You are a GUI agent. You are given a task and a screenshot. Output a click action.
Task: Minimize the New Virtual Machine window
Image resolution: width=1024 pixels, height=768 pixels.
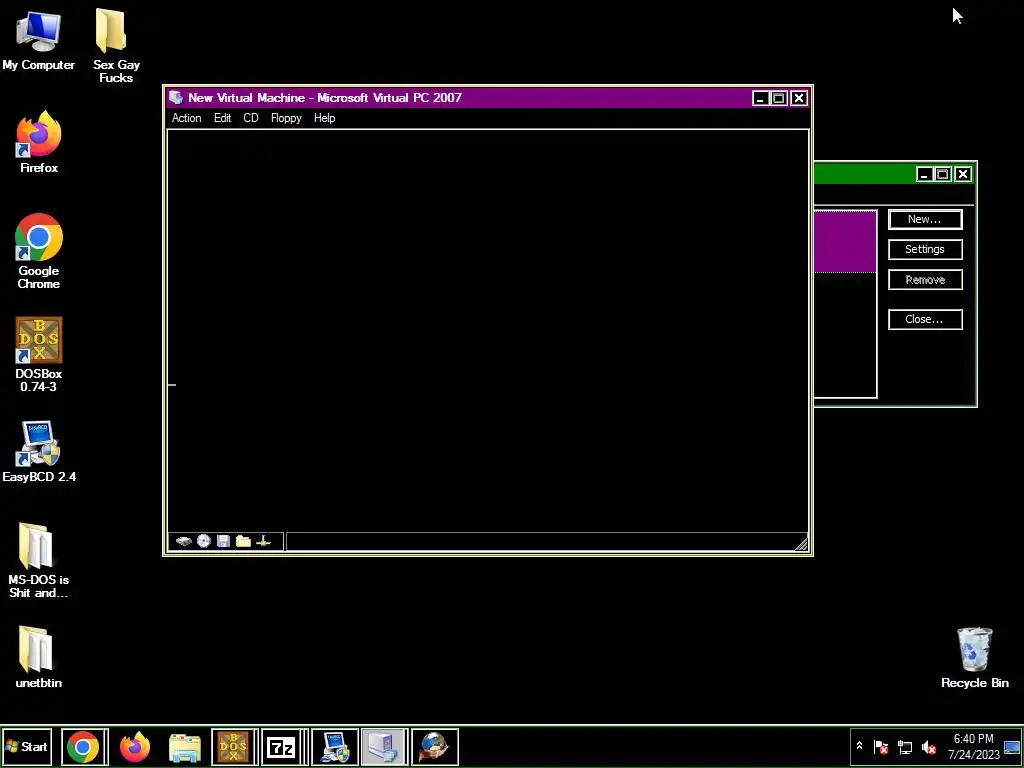[x=760, y=98]
